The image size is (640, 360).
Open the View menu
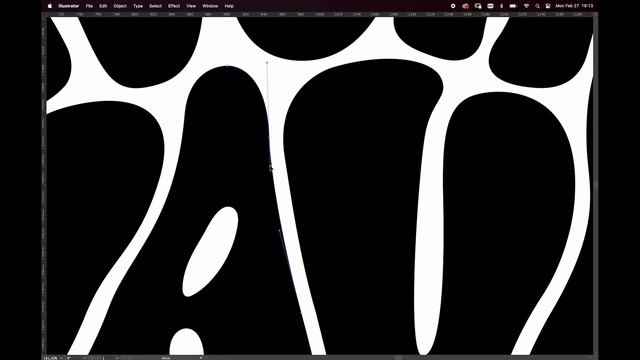coord(191,6)
